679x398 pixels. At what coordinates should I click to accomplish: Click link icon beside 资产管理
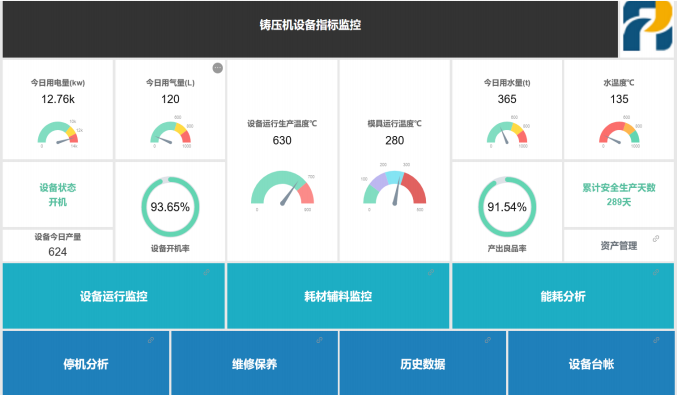pyautogui.click(x=656, y=239)
